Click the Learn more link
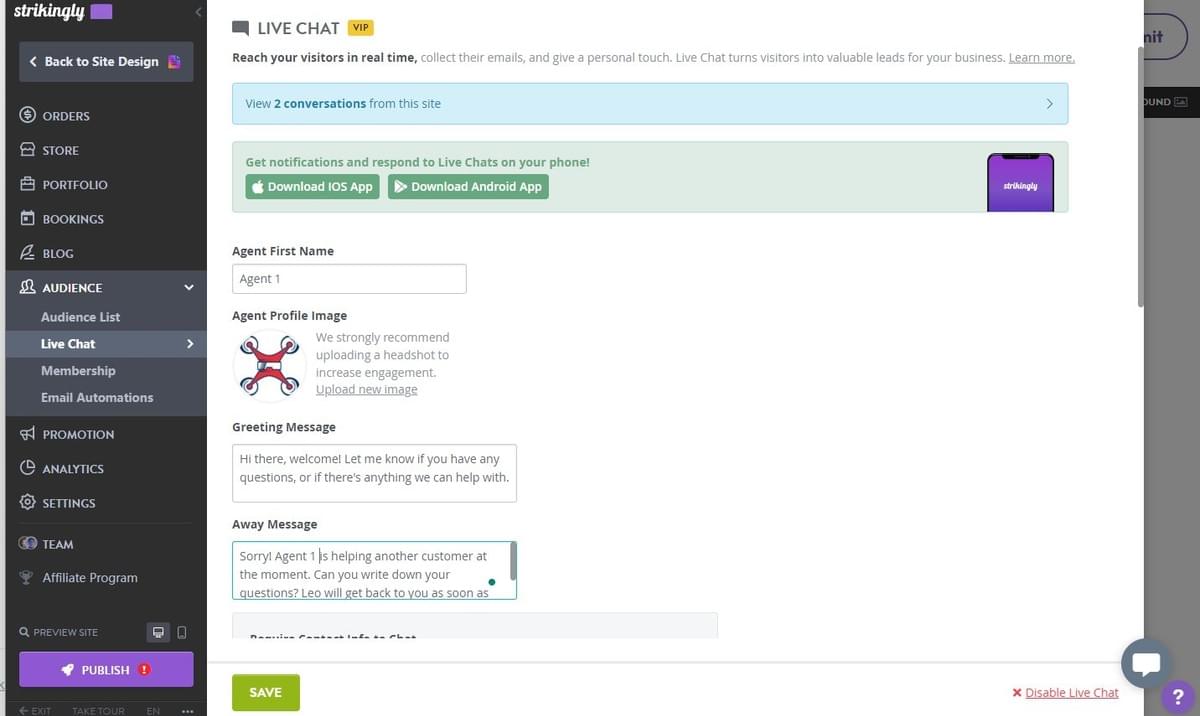The height and width of the screenshot is (716, 1200). [x=1041, y=58]
